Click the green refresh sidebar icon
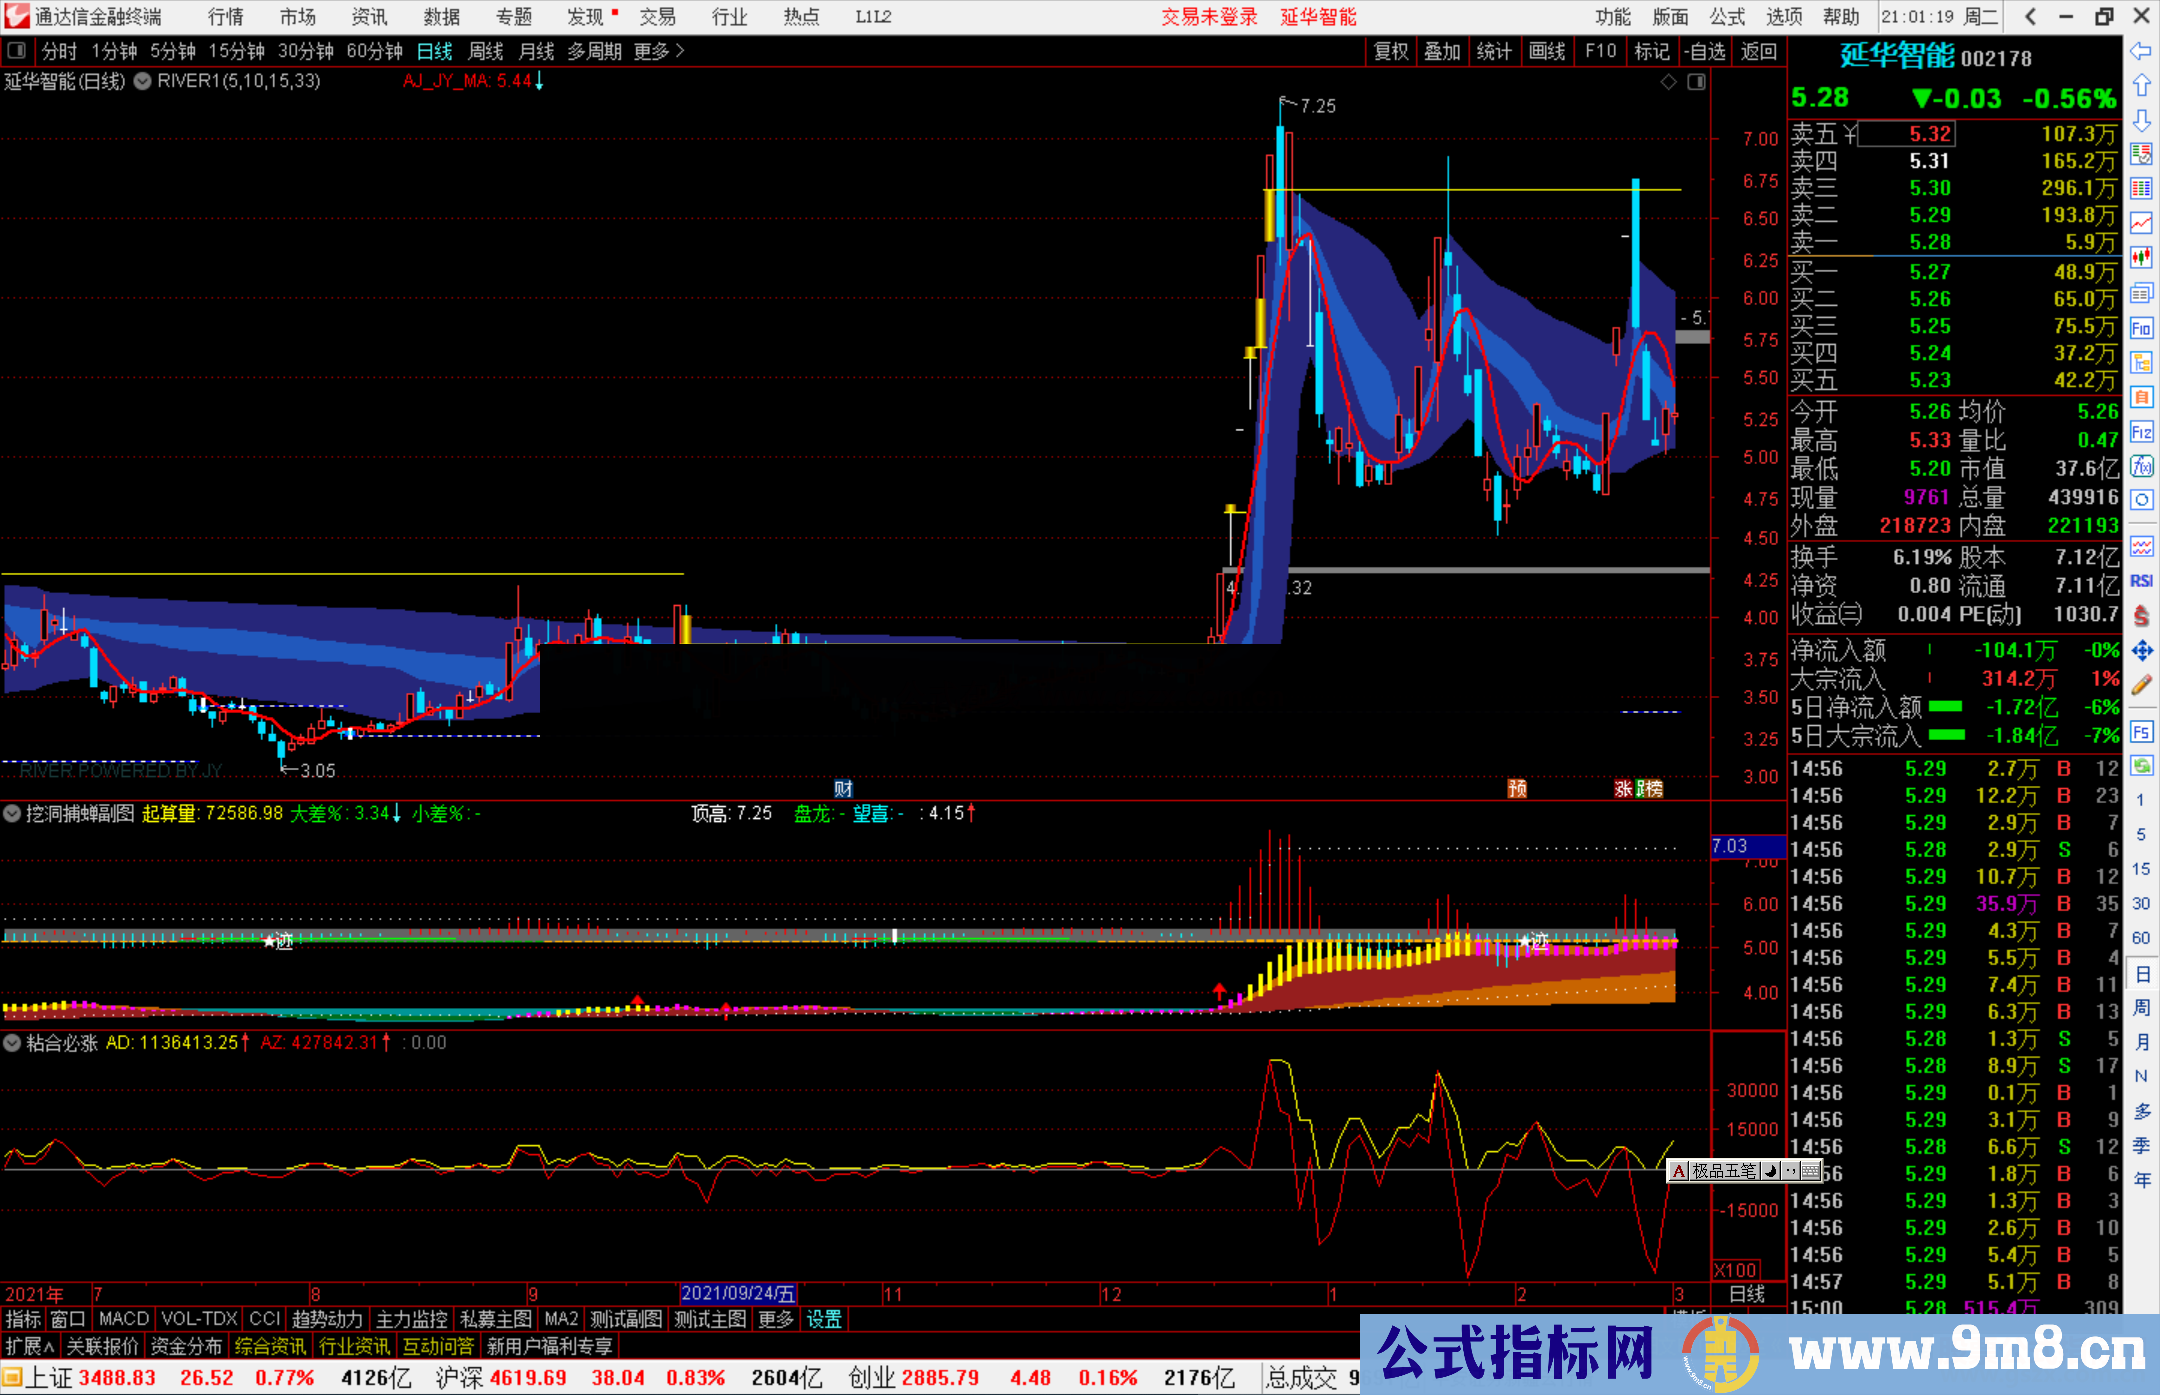Viewport: 2160px width, 1395px height. coord(2141,766)
